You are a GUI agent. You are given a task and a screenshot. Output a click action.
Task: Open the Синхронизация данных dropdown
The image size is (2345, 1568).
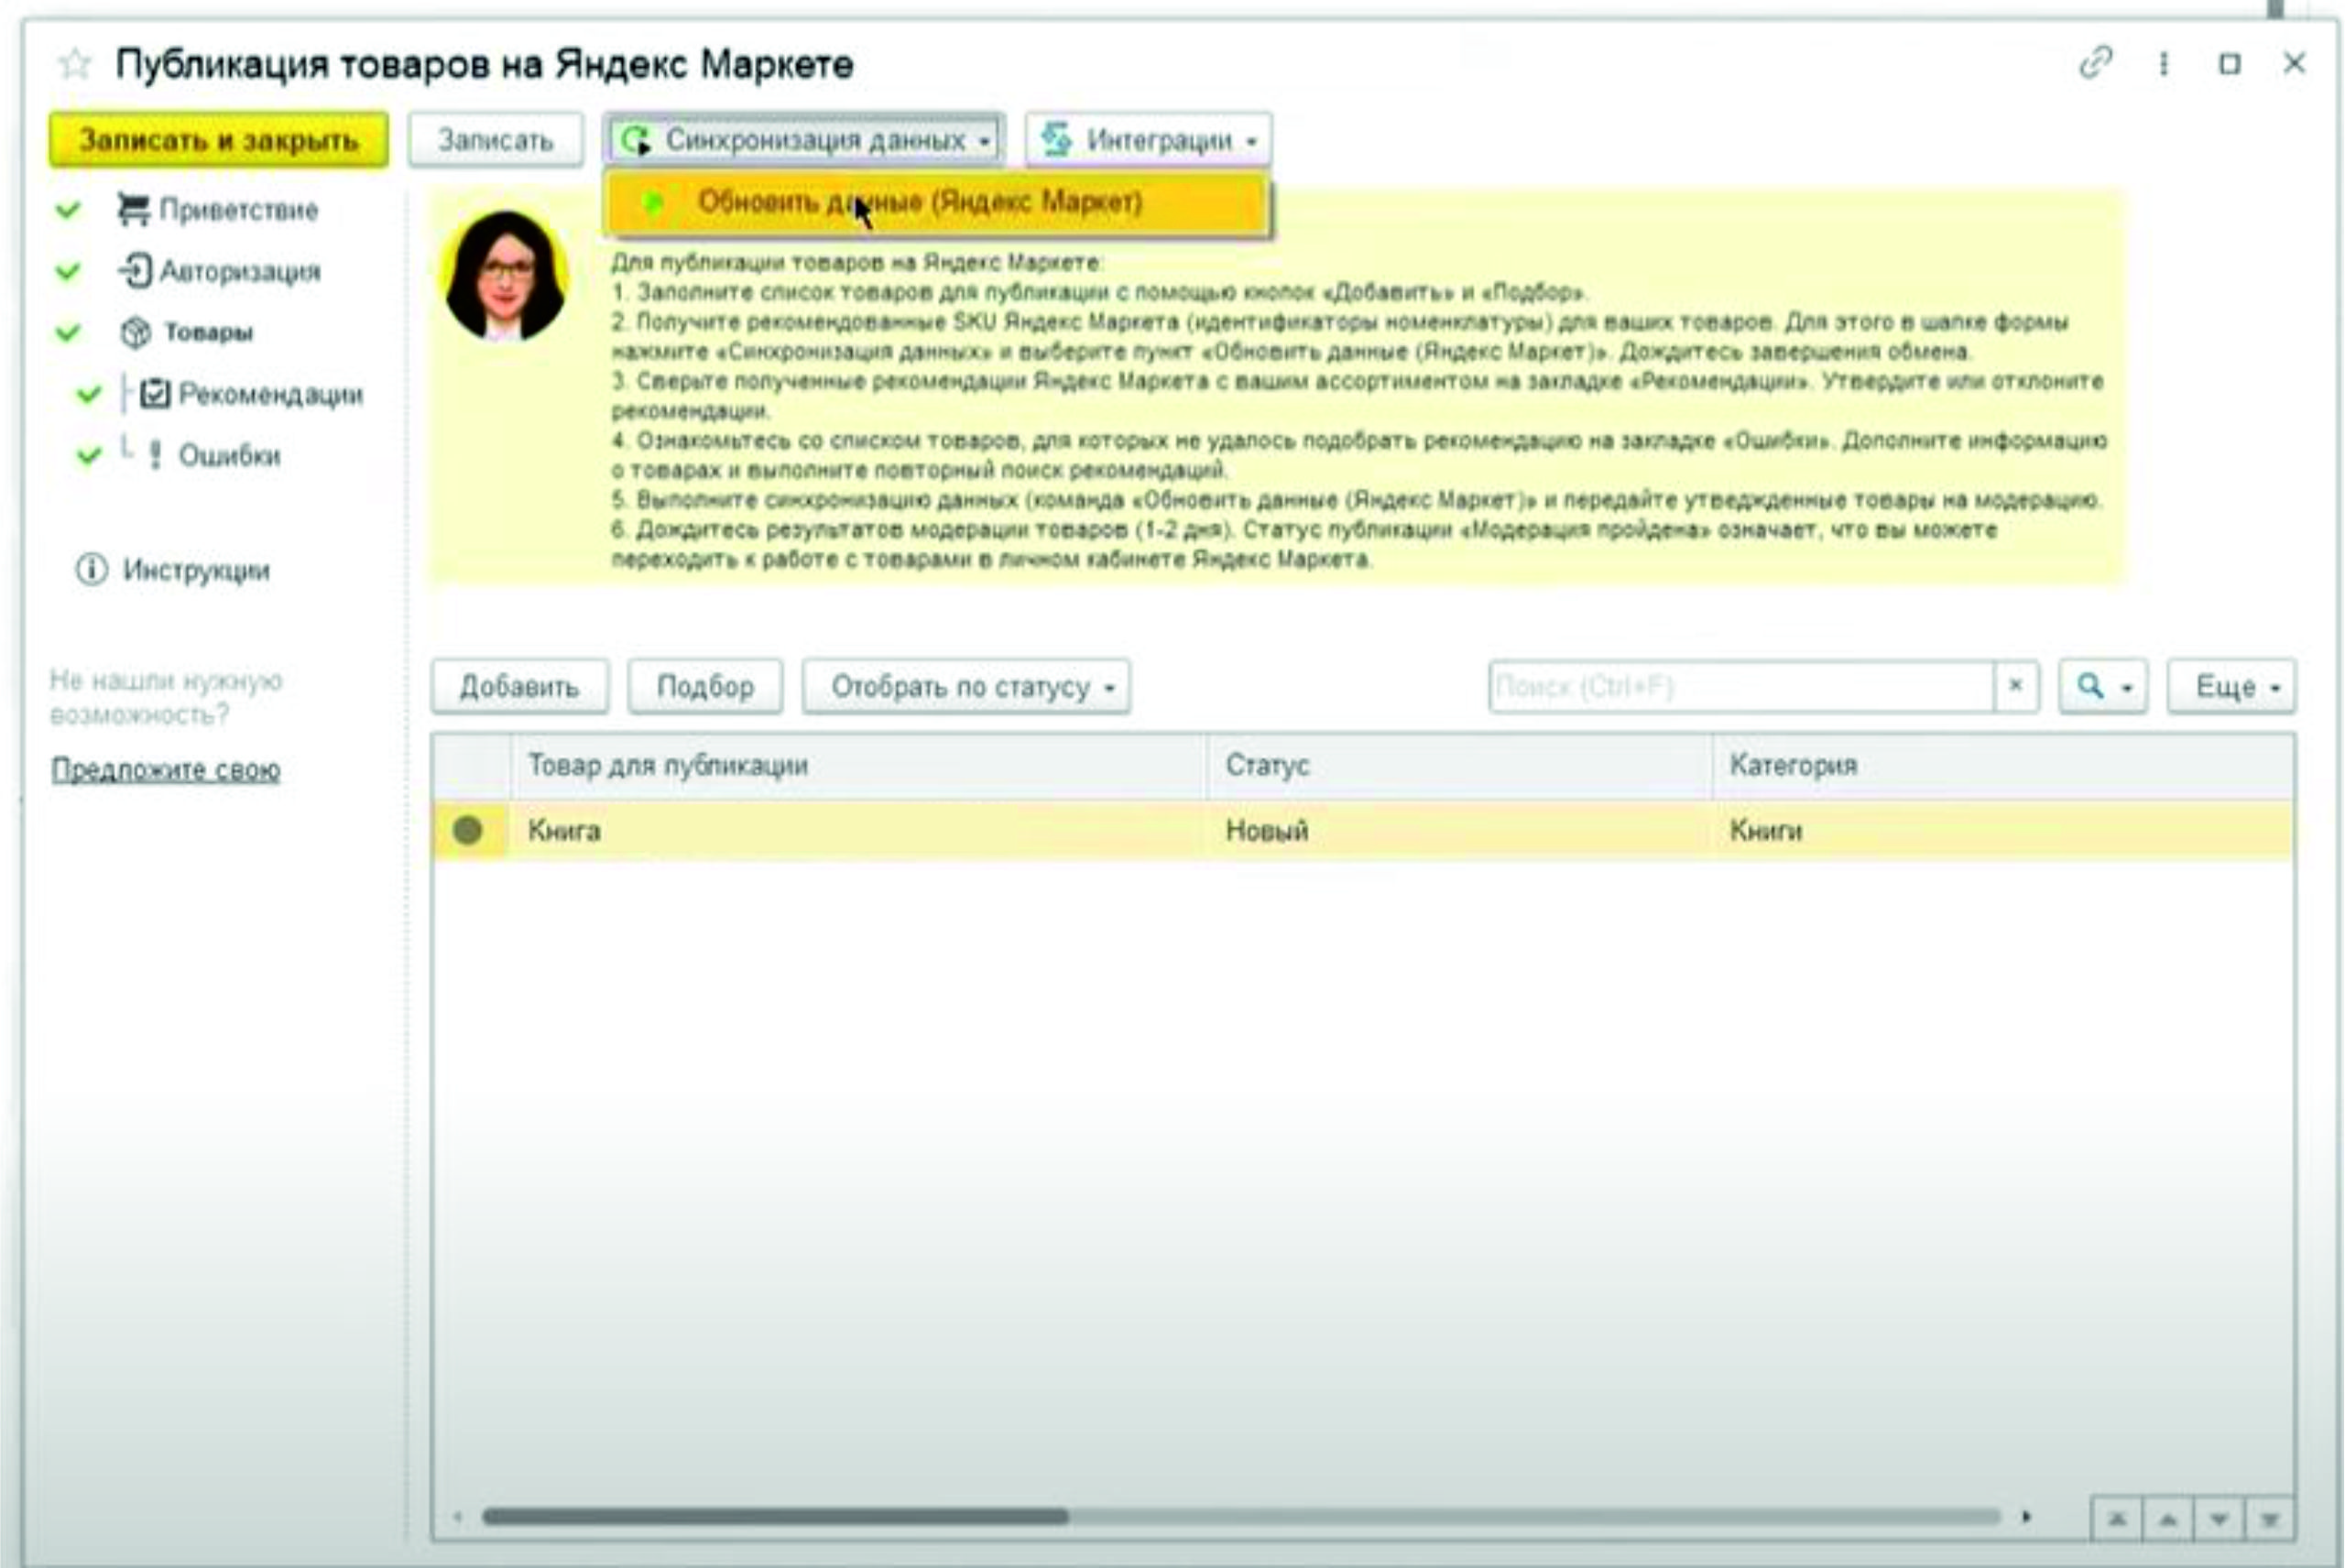coord(805,140)
